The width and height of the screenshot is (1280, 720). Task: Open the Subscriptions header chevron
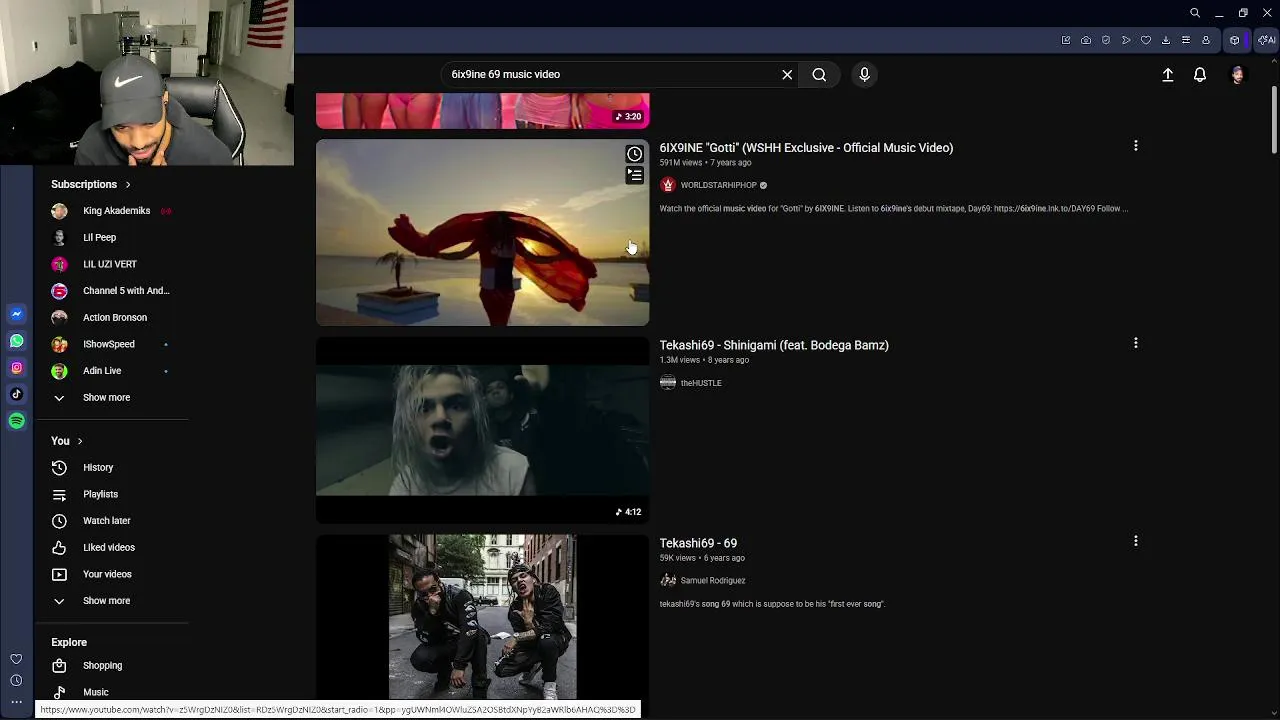click(128, 185)
